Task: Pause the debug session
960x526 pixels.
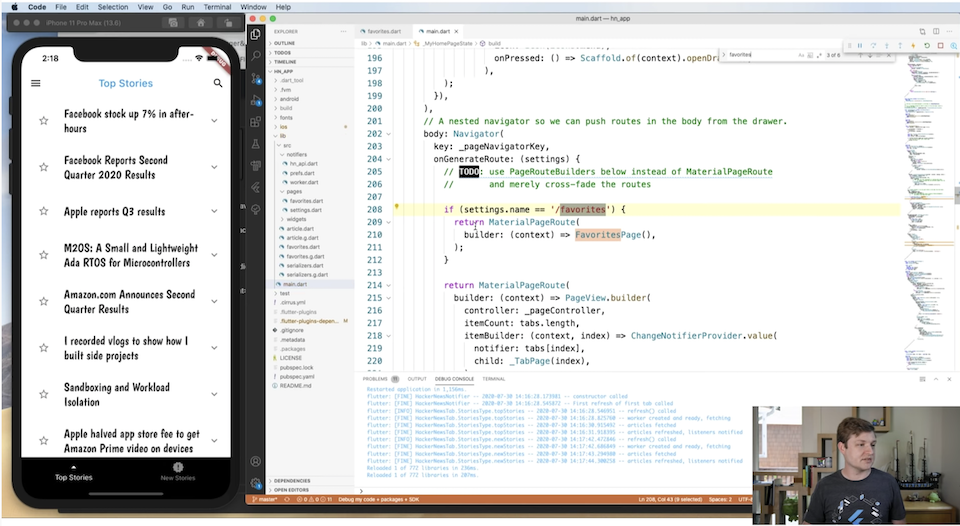Action: (860, 45)
